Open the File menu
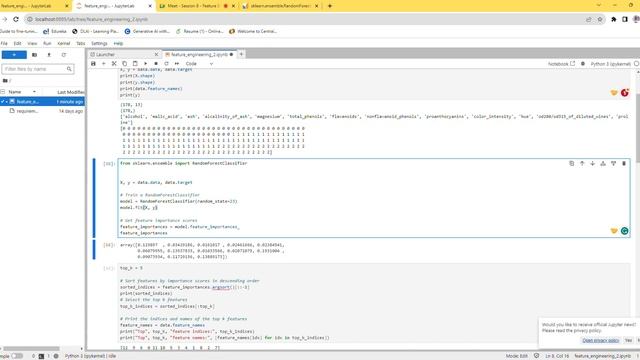 (4, 43)
